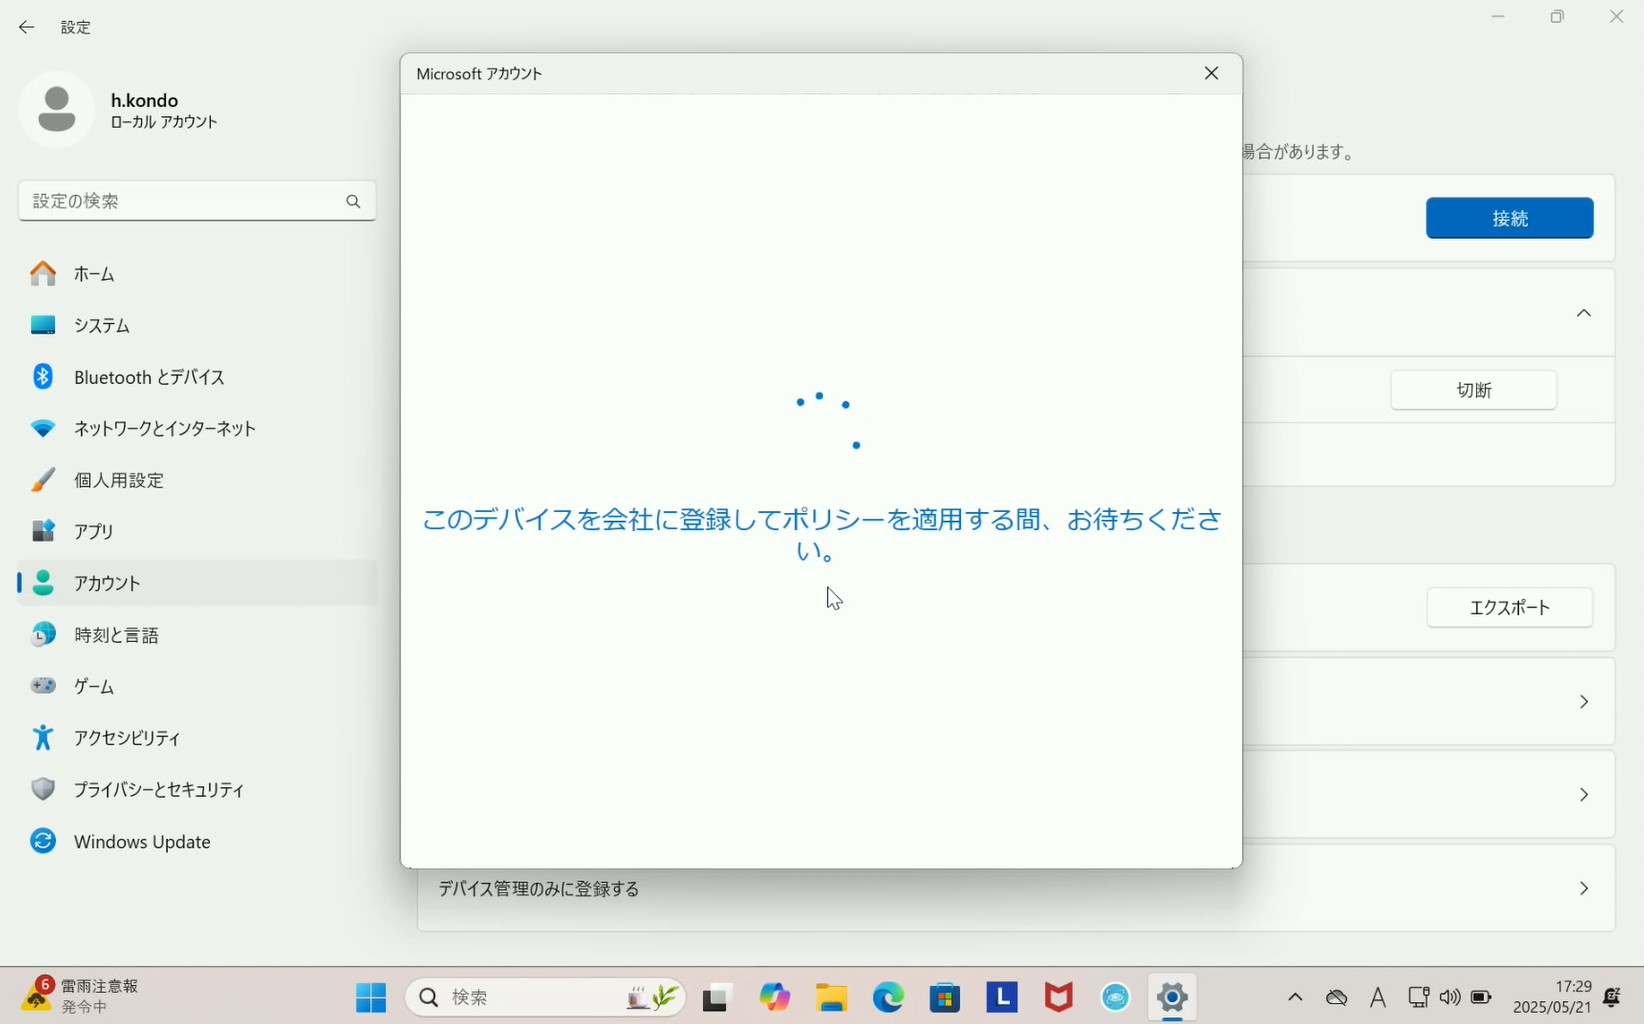Open ネットワークとインターネット settings
The width and height of the screenshot is (1644, 1024).
click(x=164, y=429)
